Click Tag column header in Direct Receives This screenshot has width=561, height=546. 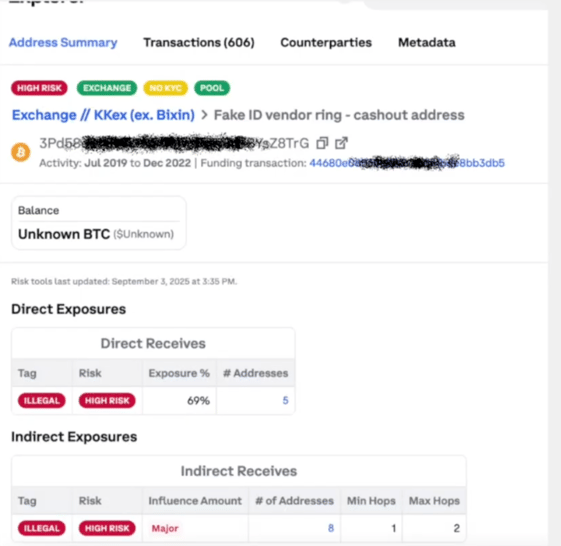27,373
